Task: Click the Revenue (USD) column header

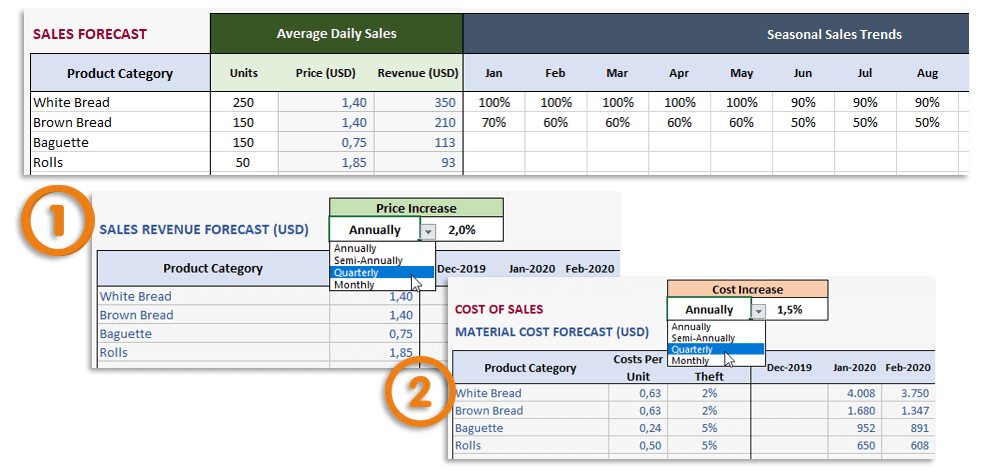Action: (x=418, y=73)
